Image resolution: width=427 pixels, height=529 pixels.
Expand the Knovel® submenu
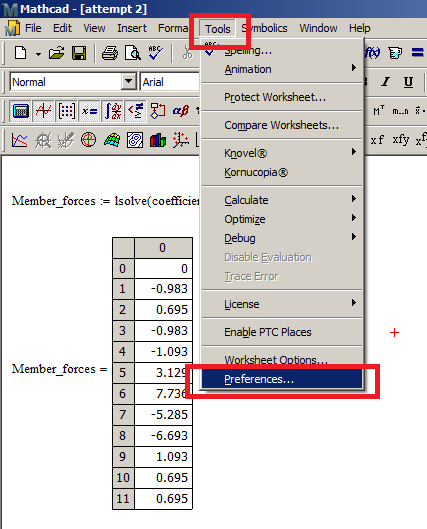click(282, 153)
